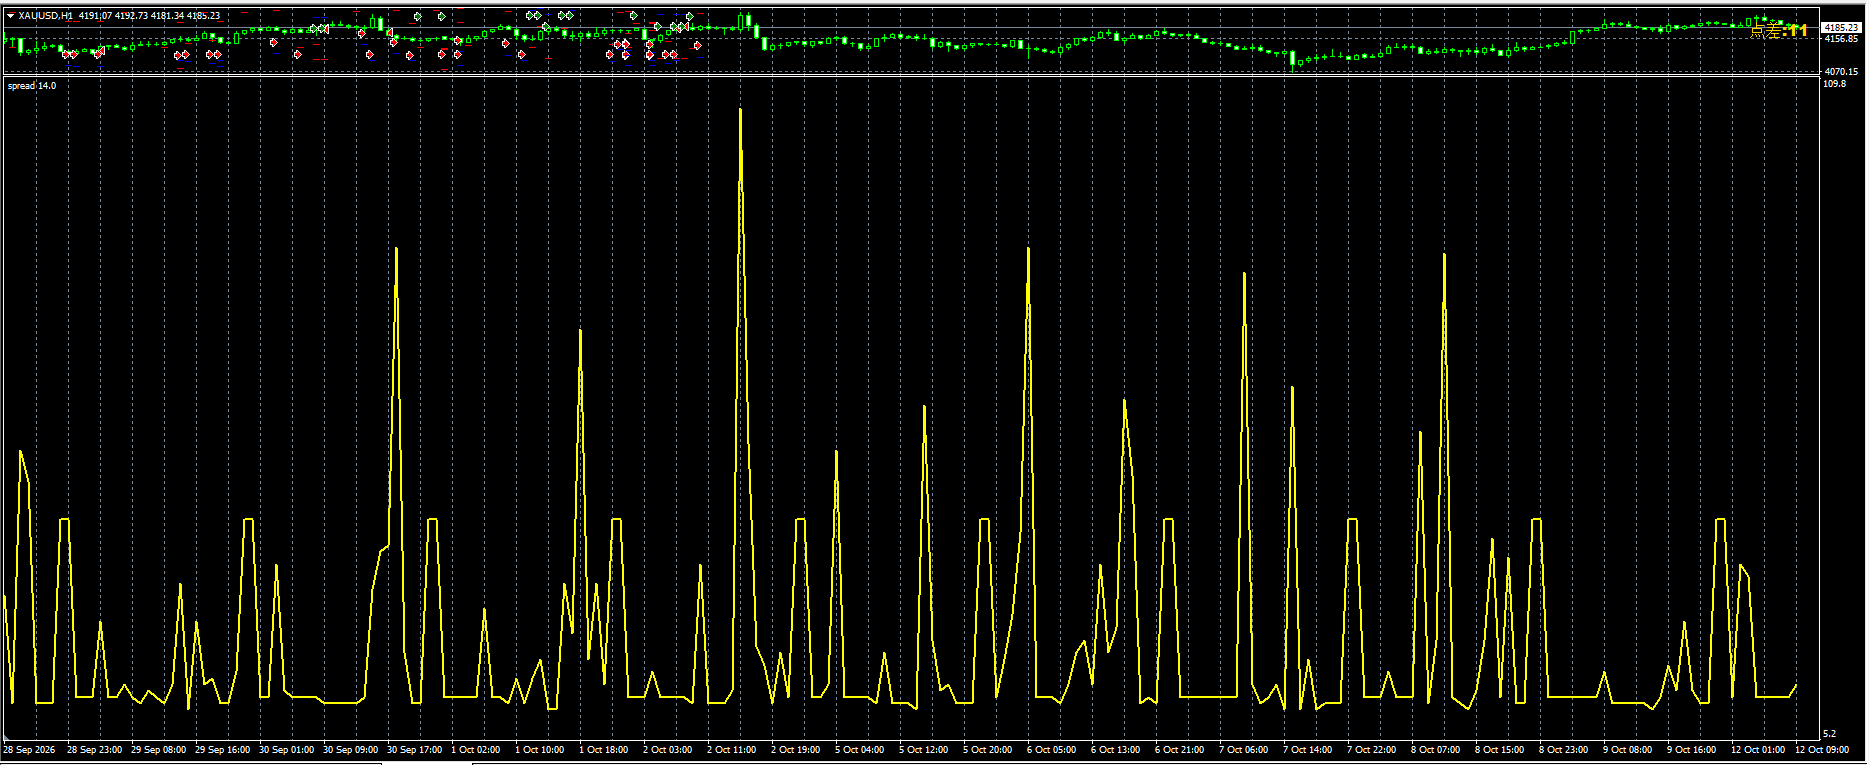Image resolution: width=1869 pixels, height=765 pixels.
Task: Click the indicator scale minimum 5.2
Action: (x=1830, y=734)
